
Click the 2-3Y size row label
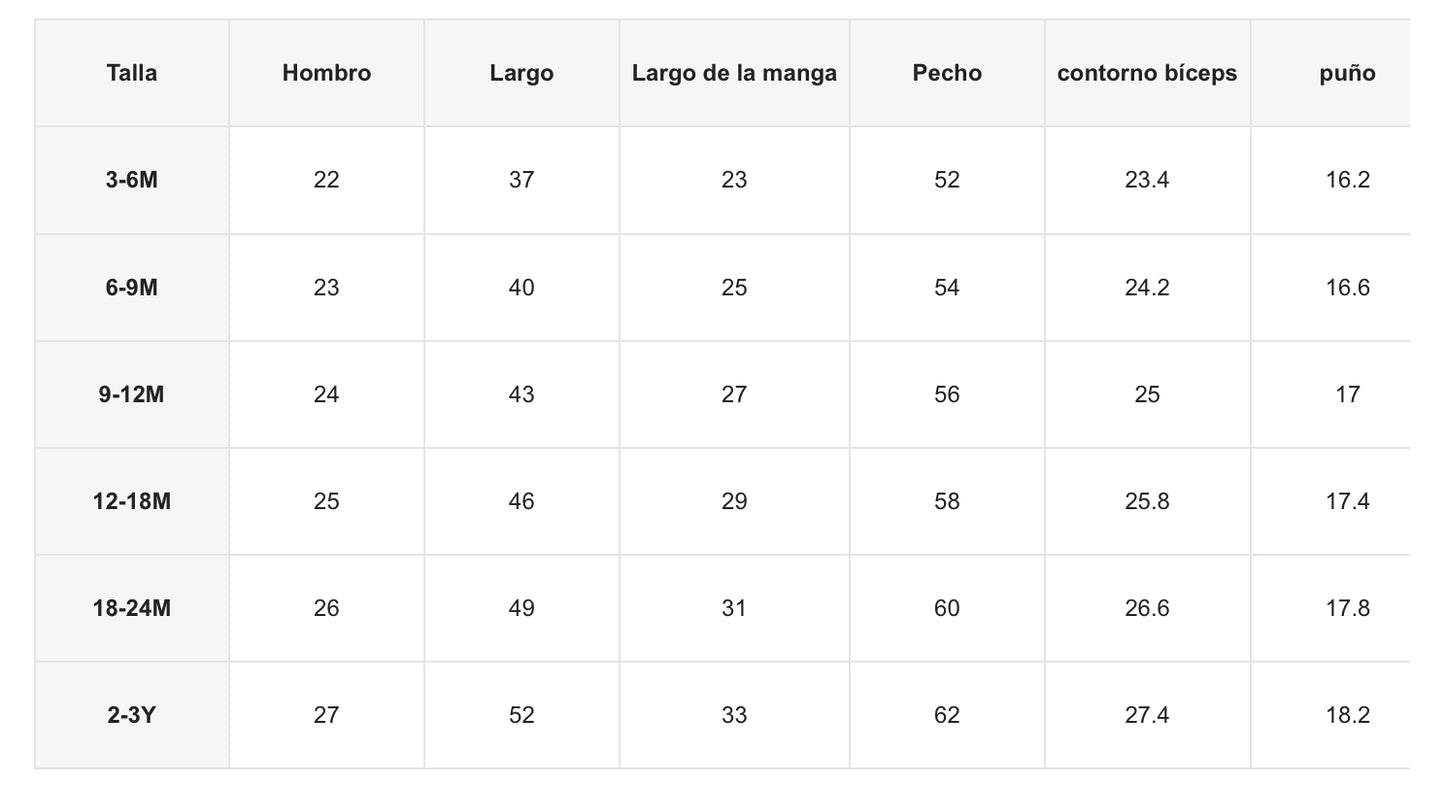point(132,715)
